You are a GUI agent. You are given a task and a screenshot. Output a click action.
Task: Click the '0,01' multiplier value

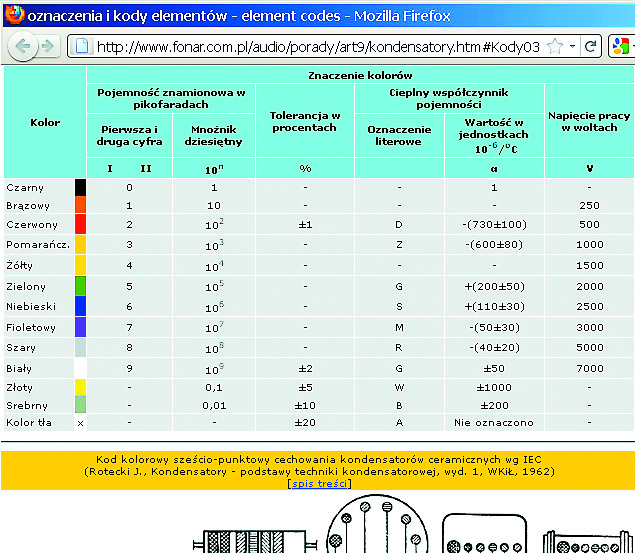tap(214, 405)
